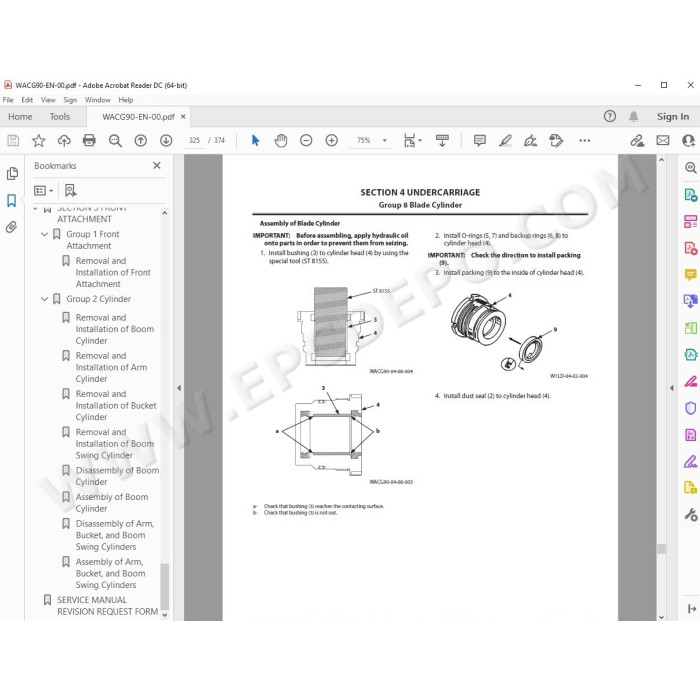Toggle the Bookmarks panel icon in sidebar
The image size is (700, 700).
12,200
